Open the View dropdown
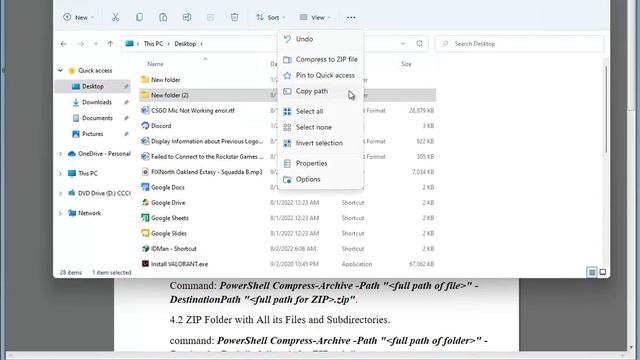The height and width of the screenshot is (360, 640). (x=314, y=18)
